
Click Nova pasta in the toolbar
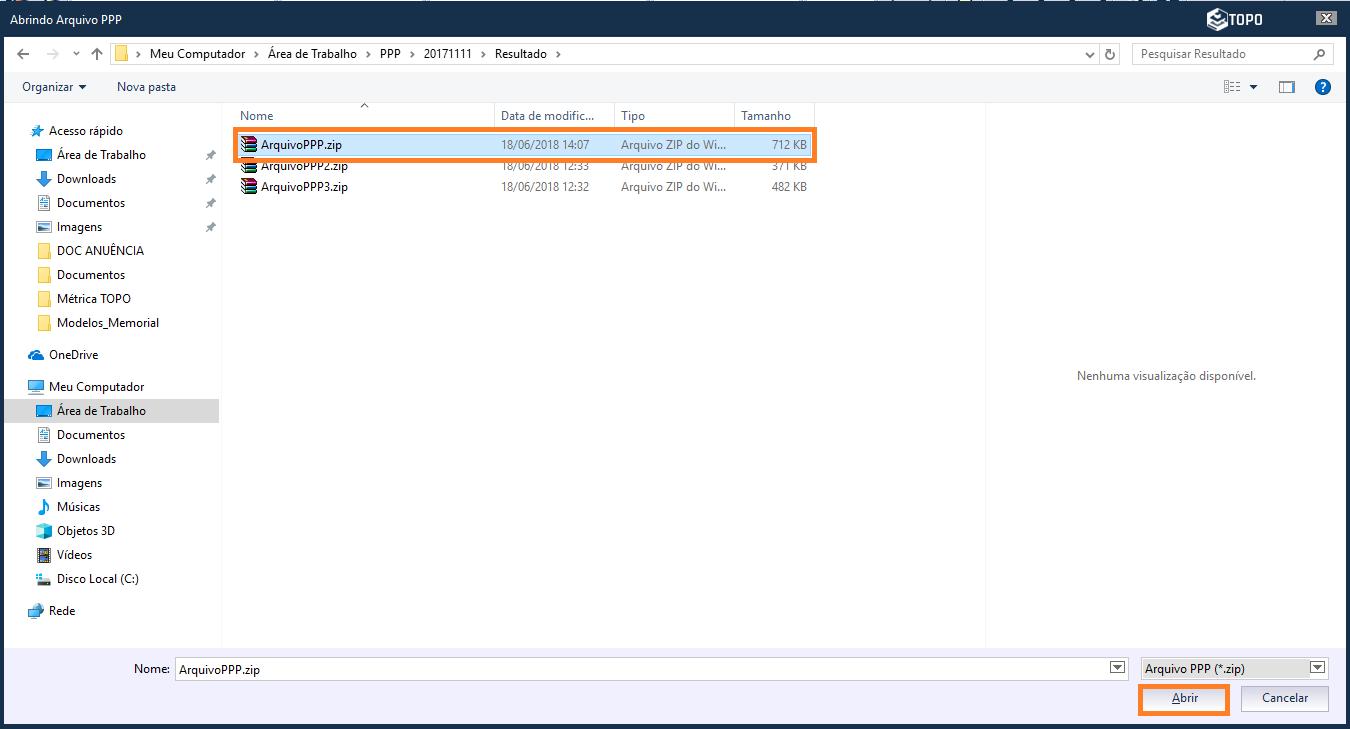[x=146, y=87]
